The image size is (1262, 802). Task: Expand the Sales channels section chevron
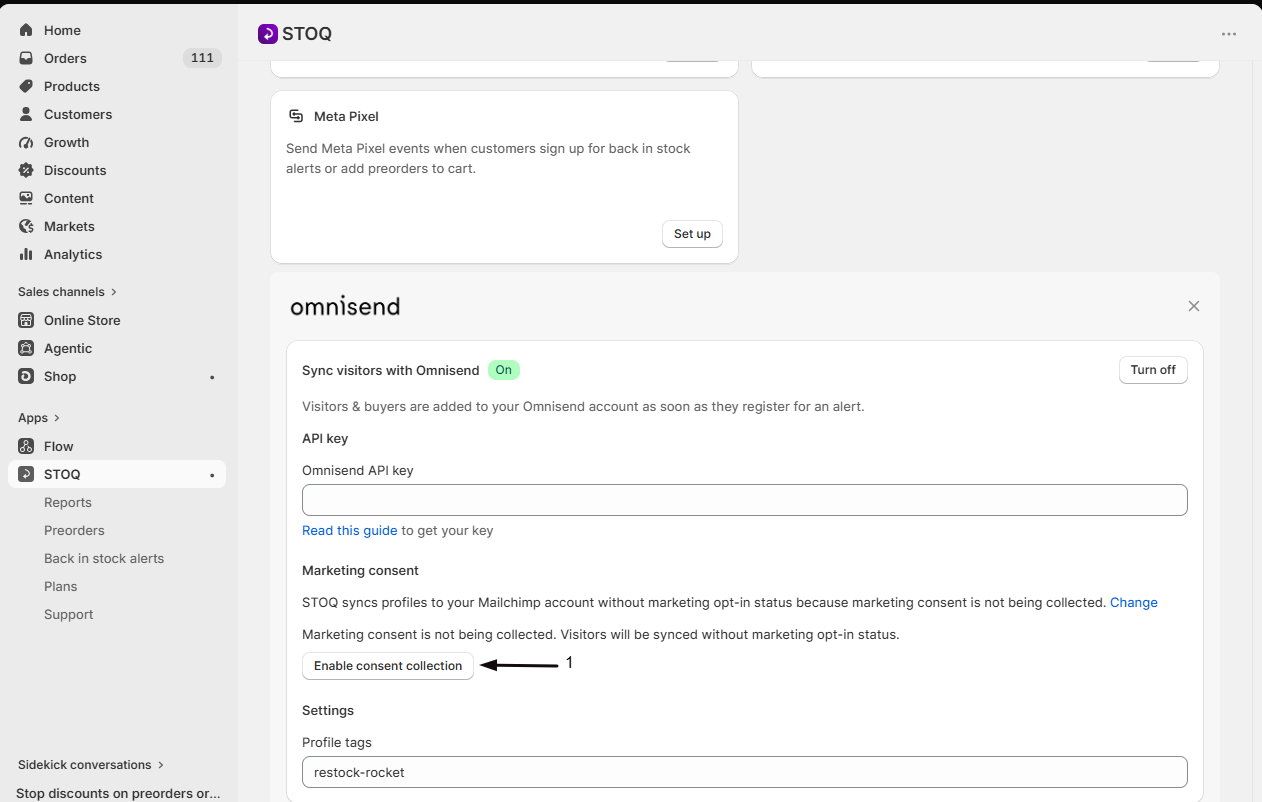tap(114, 292)
